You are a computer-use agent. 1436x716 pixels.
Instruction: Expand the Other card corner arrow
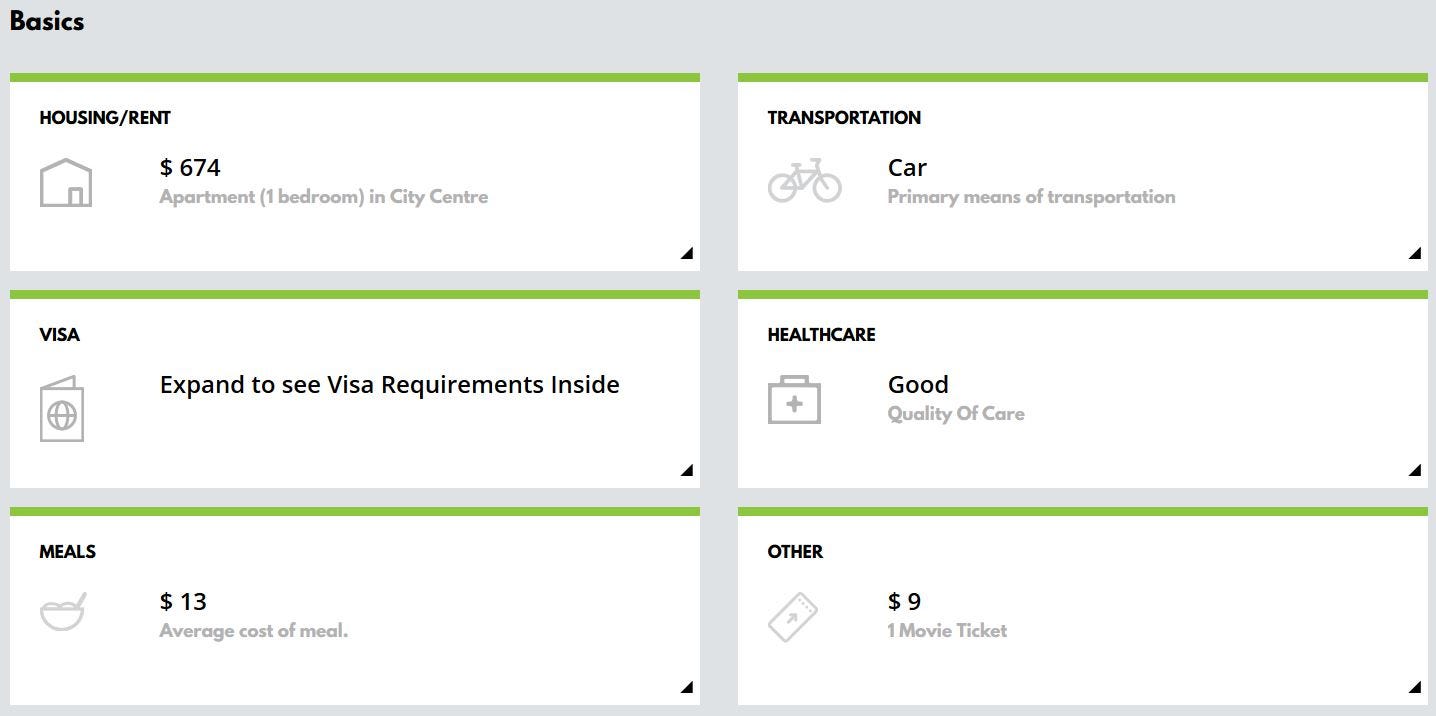click(x=1414, y=688)
